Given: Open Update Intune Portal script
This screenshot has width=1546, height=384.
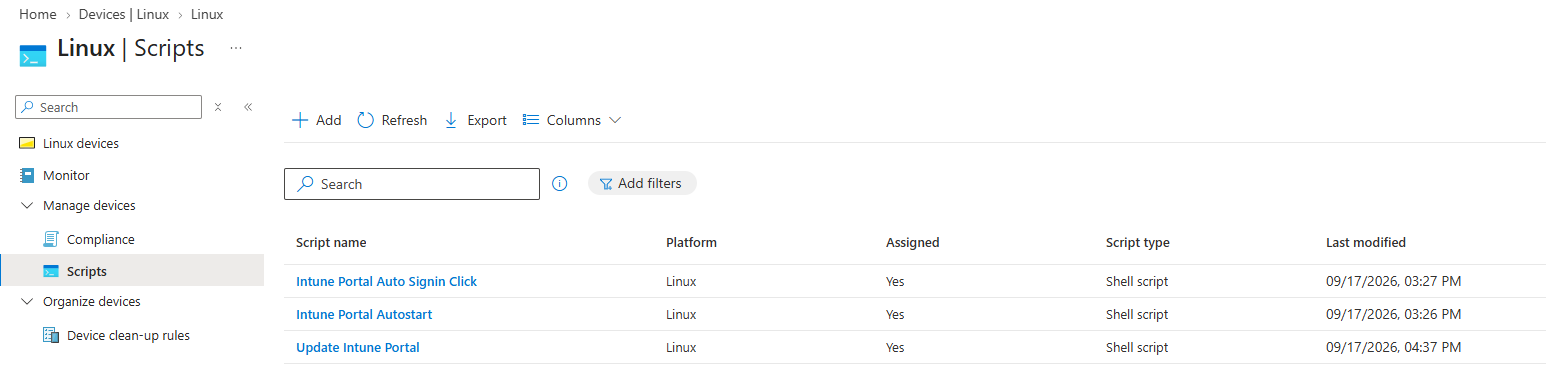Looking at the screenshot, I should point(358,348).
